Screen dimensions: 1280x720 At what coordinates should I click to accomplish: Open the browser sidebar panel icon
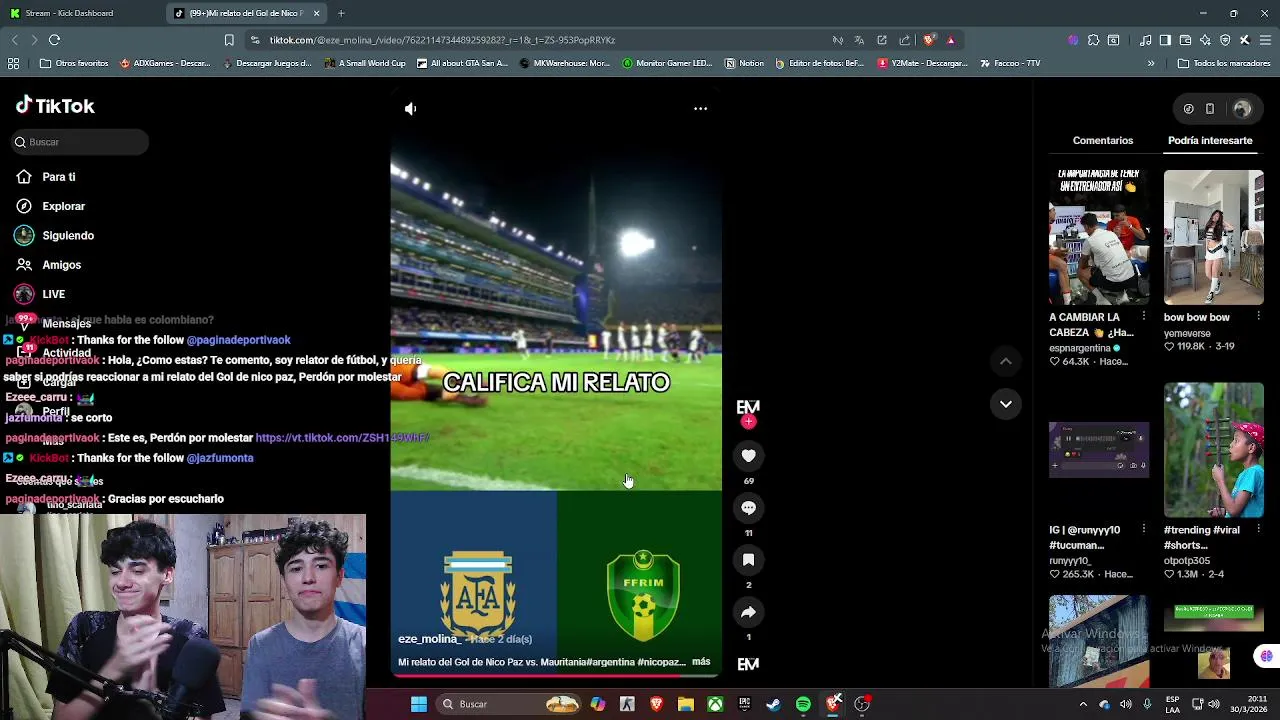(1165, 40)
